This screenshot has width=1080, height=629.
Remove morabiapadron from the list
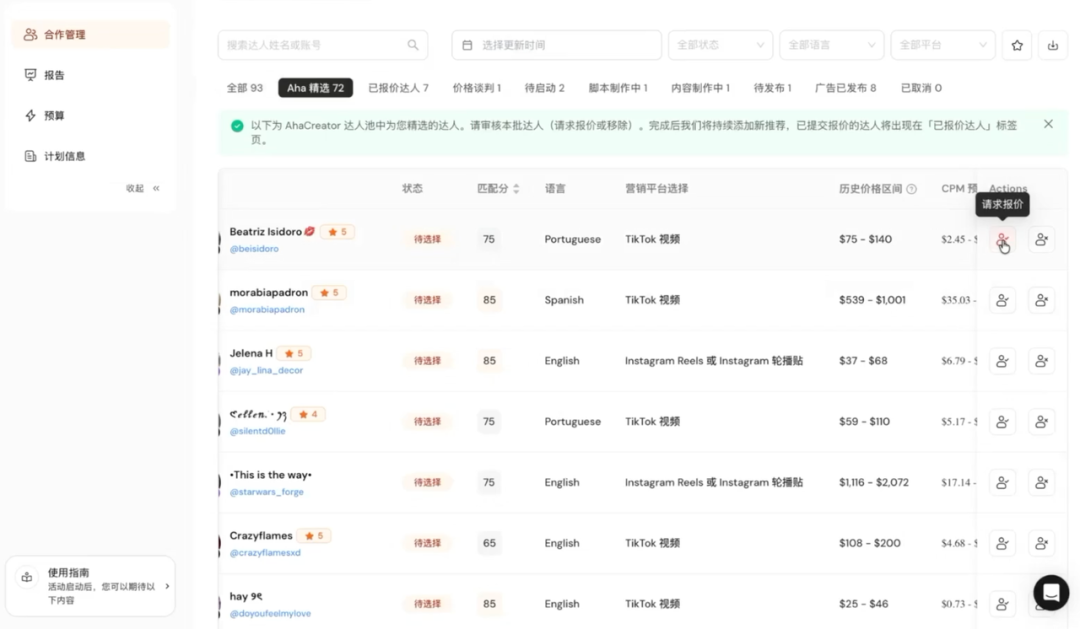tap(1041, 300)
